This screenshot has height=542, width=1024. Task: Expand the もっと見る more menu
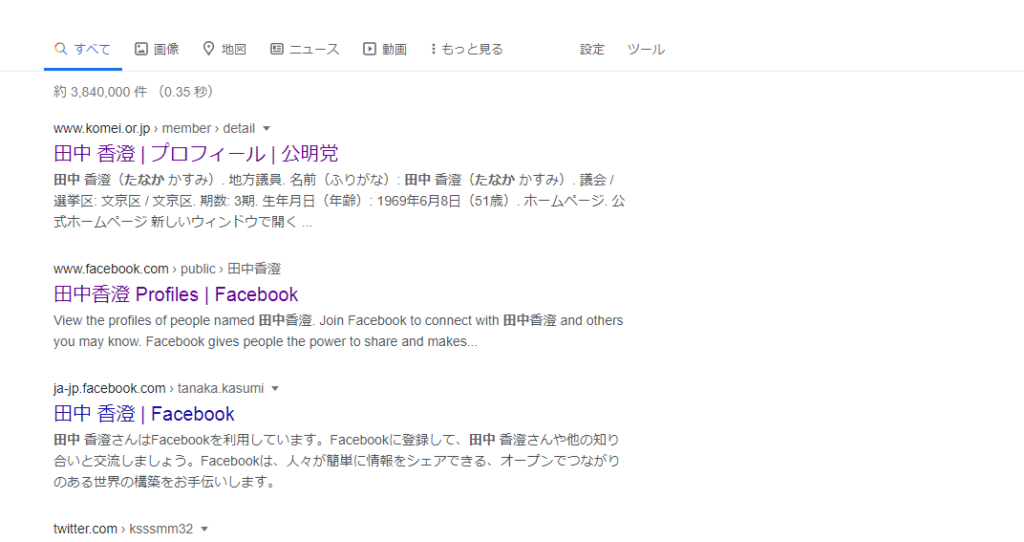[472, 49]
